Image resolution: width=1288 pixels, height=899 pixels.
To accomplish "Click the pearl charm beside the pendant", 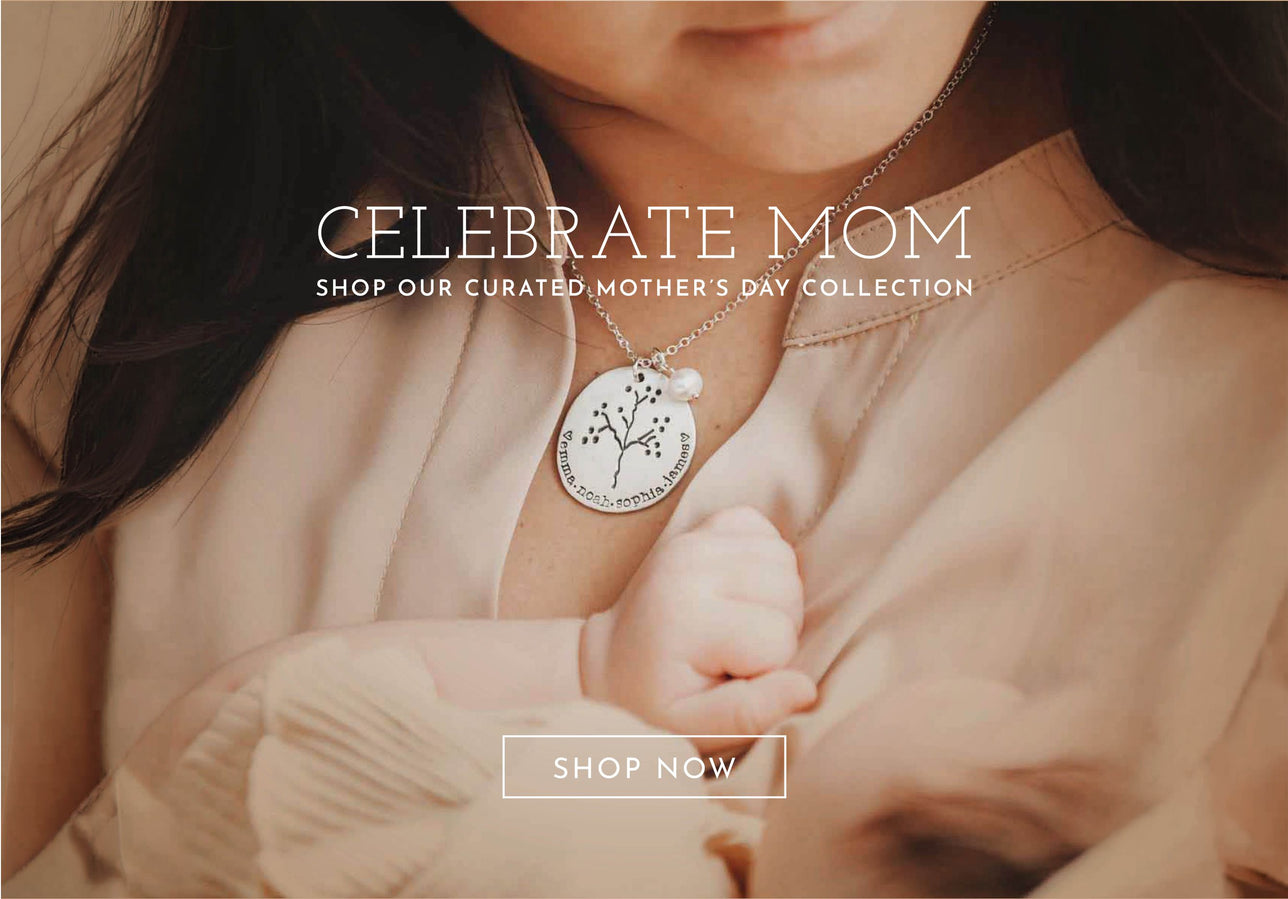I will [685, 384].
